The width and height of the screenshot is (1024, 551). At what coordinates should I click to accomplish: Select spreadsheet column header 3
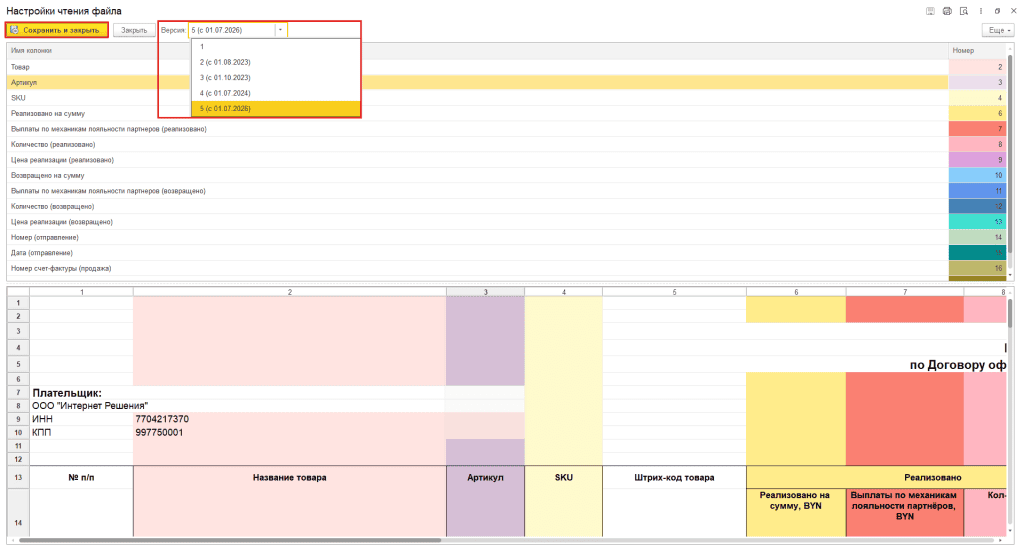pos(485,292)
